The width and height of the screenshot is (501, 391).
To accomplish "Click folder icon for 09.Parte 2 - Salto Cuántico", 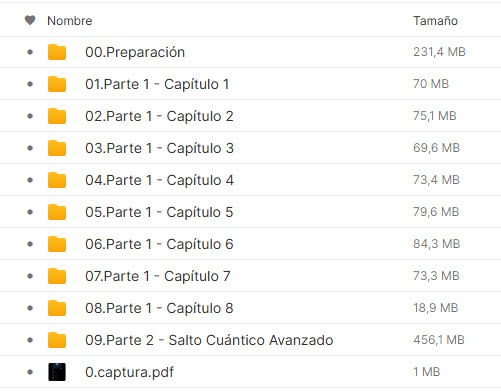I will pyautogui.click(x=57, y=340).
